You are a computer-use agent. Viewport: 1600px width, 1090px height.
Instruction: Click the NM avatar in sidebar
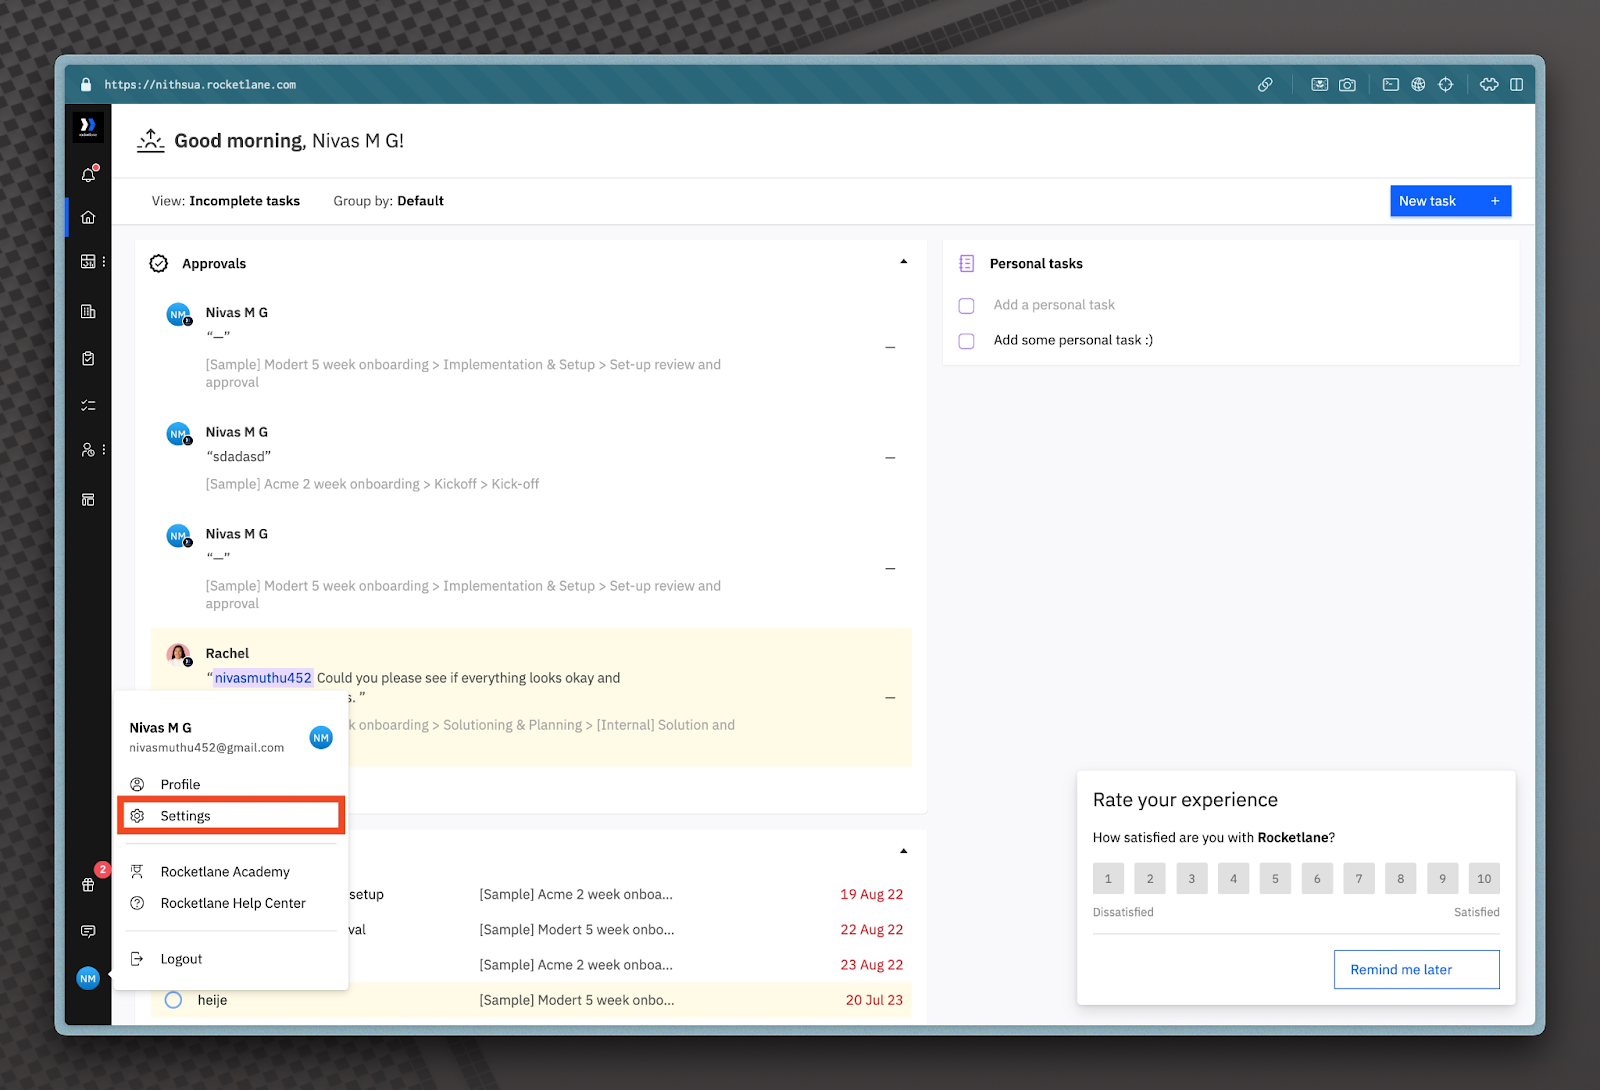pos(88,978)
